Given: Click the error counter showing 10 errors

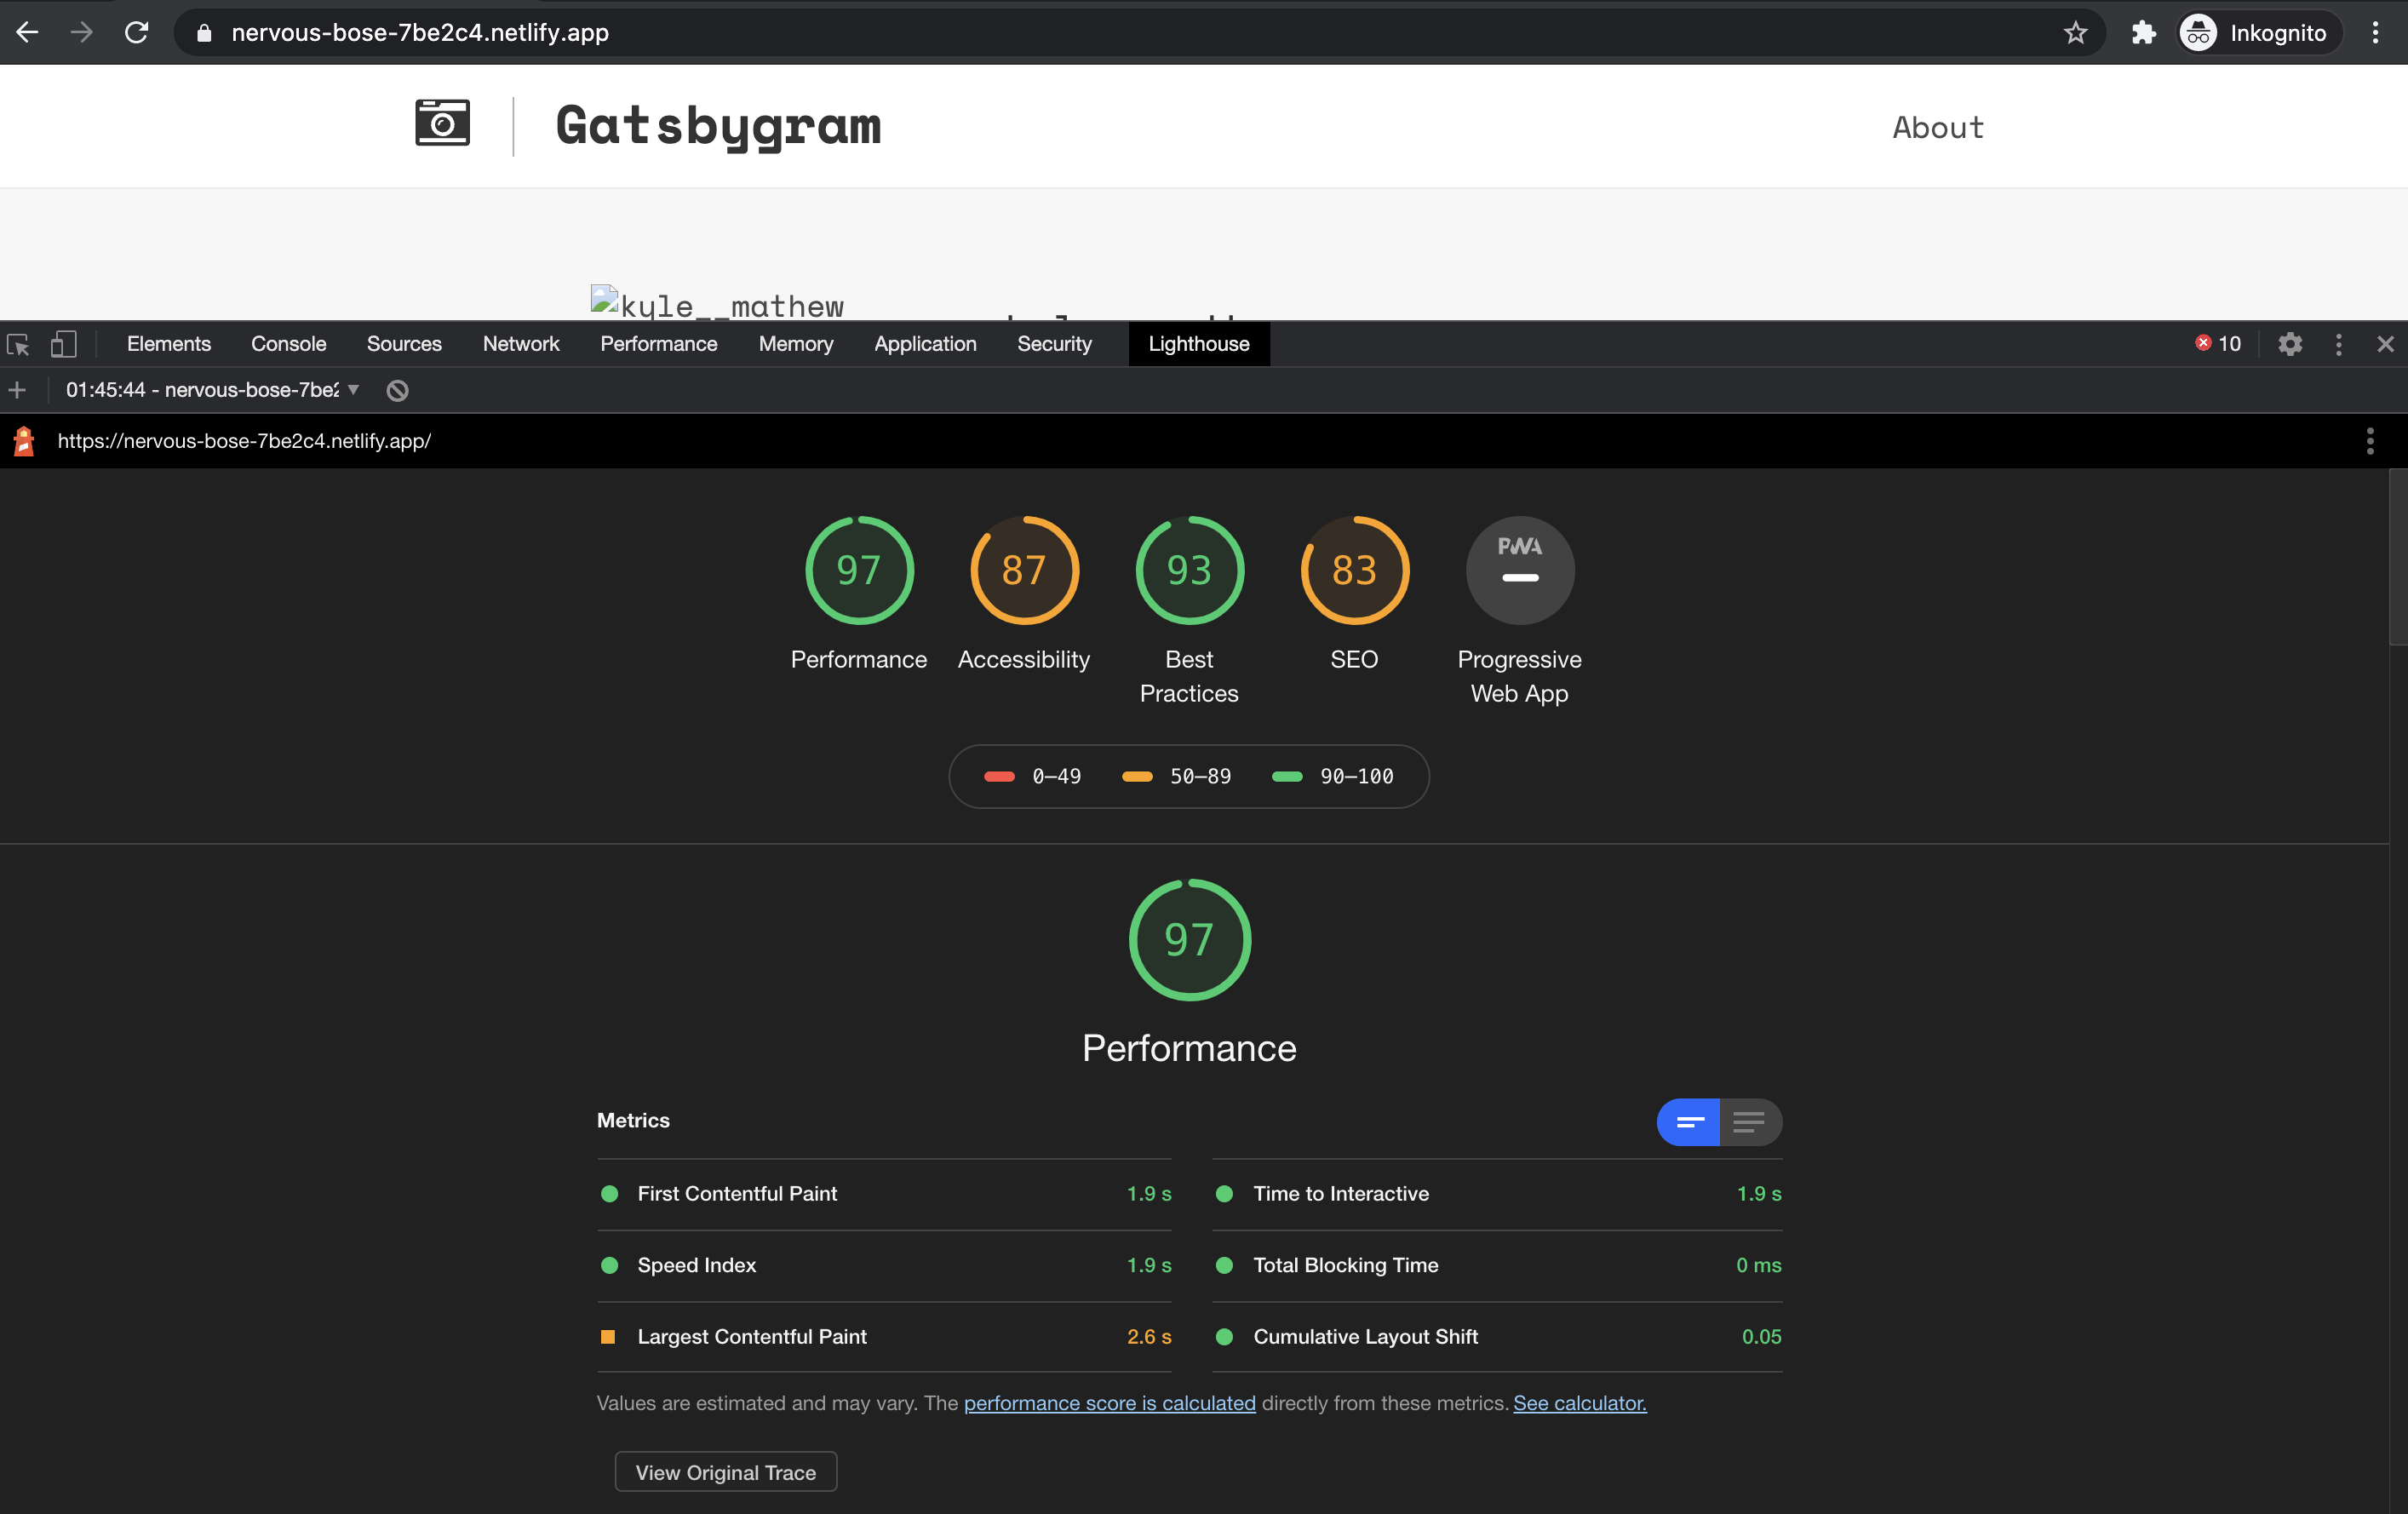Looking at the screenshot, I should pos(2219,344).
